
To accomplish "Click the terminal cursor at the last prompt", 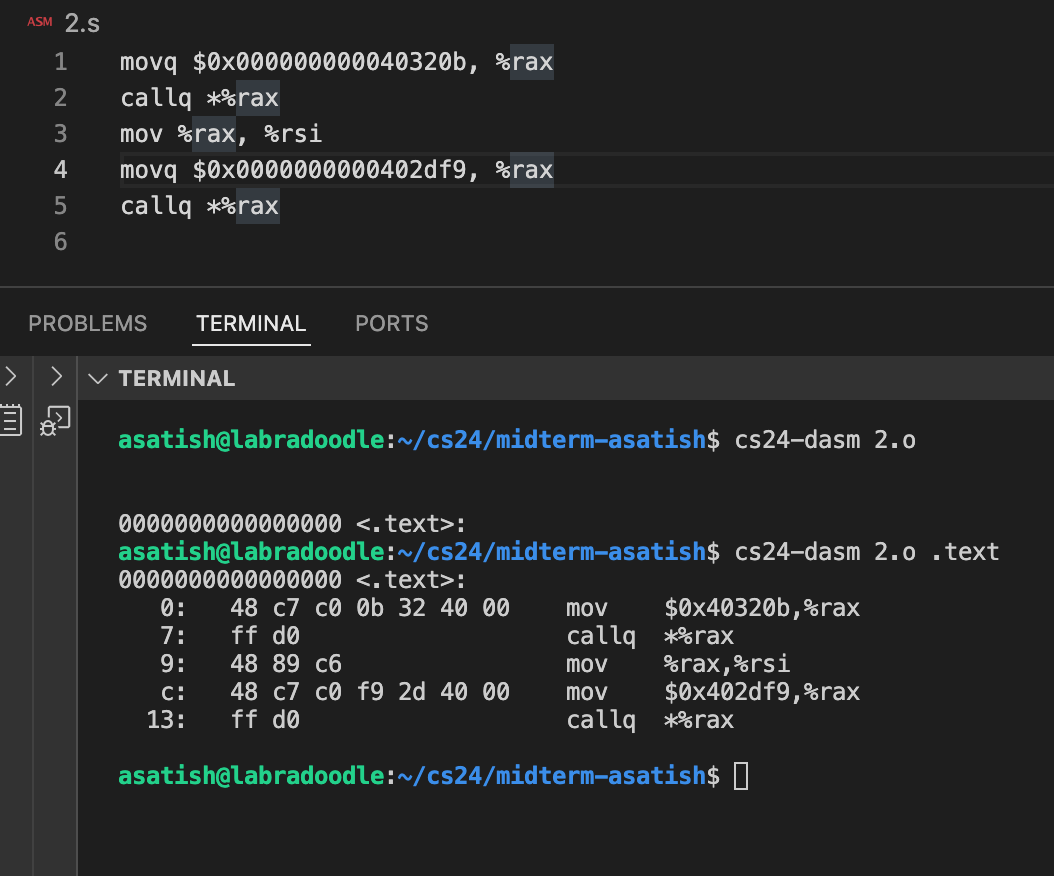I will click(x=740, y=775).
